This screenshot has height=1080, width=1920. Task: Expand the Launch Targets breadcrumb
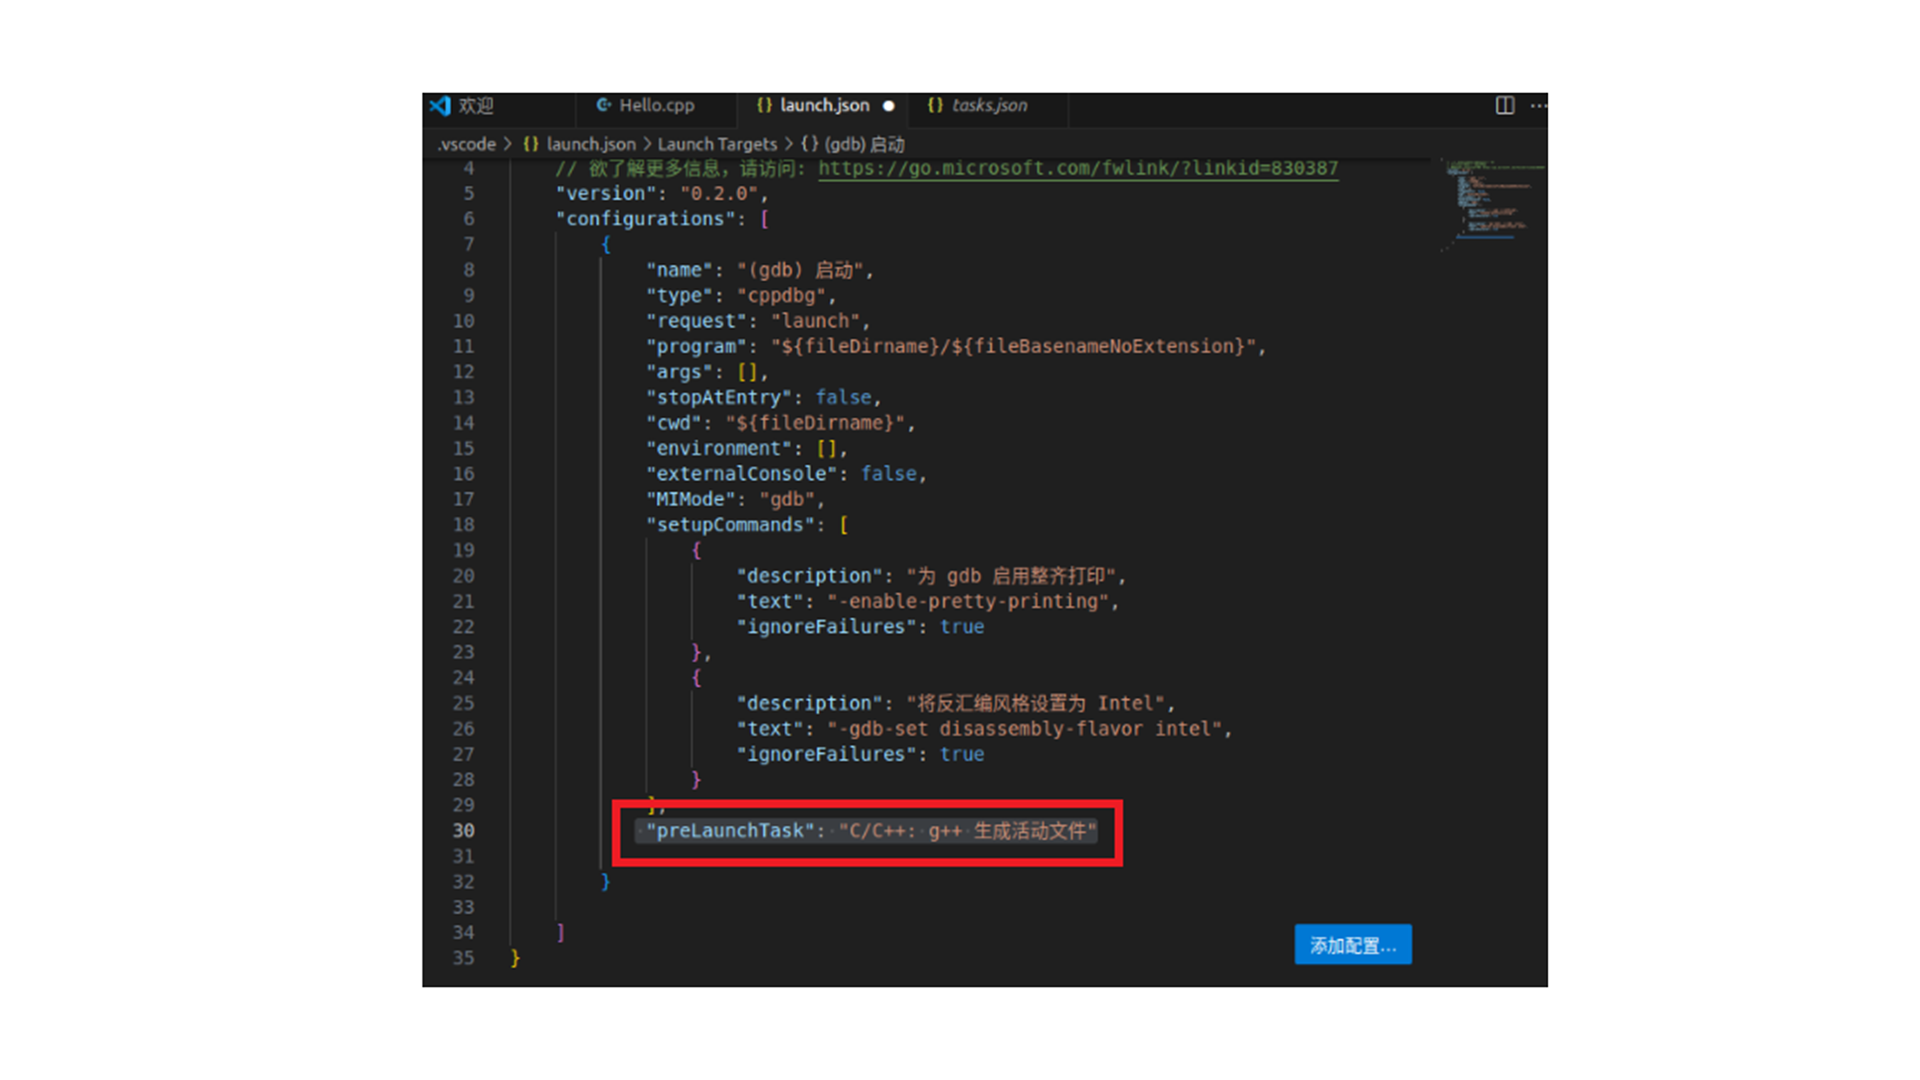pos(717,144)
